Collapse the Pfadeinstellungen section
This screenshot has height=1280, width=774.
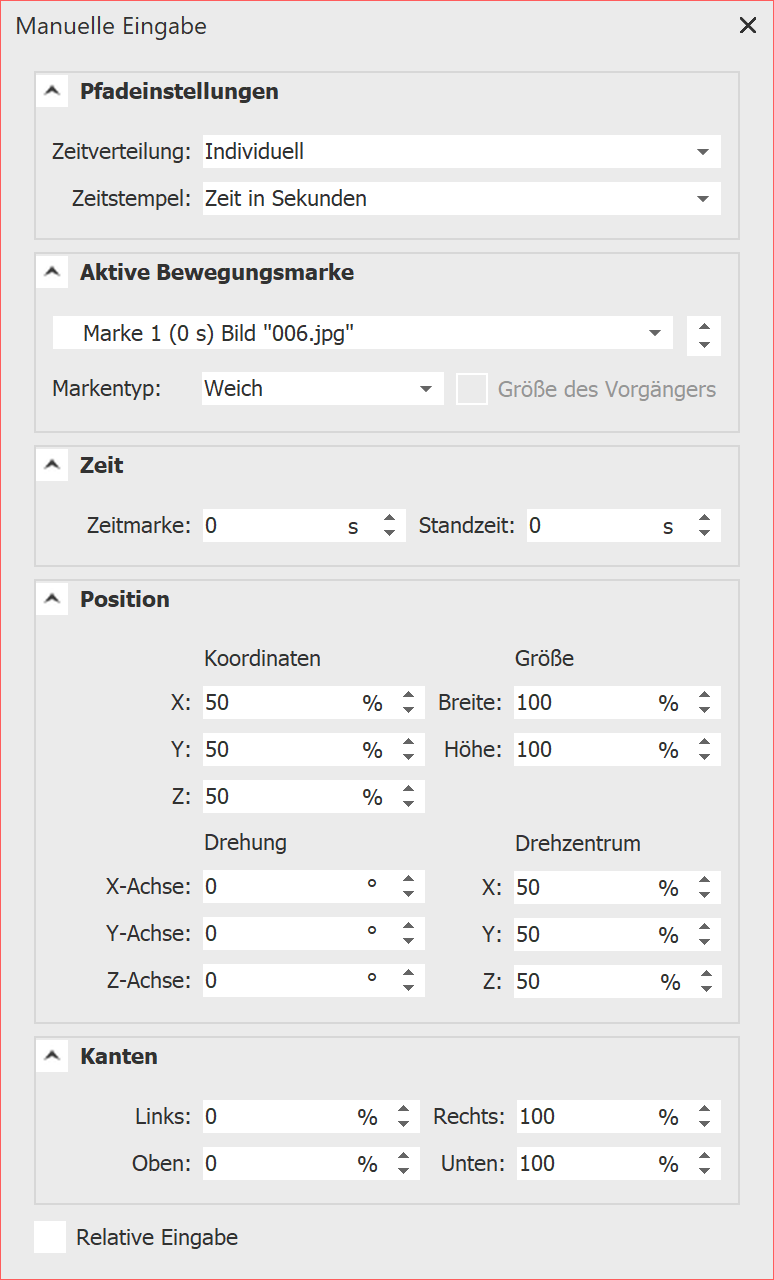51,92
